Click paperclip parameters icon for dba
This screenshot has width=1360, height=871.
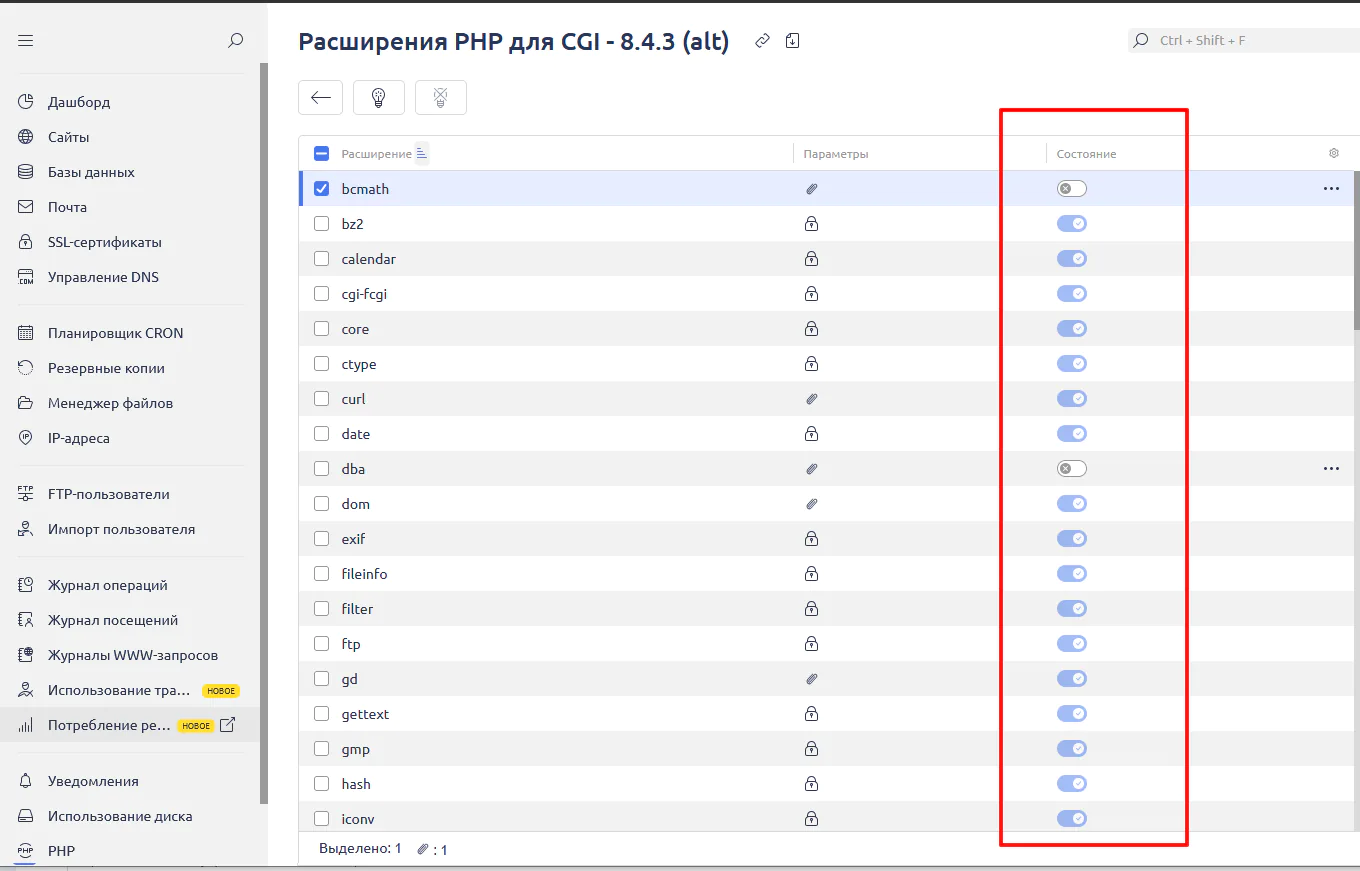coord(812,469)
